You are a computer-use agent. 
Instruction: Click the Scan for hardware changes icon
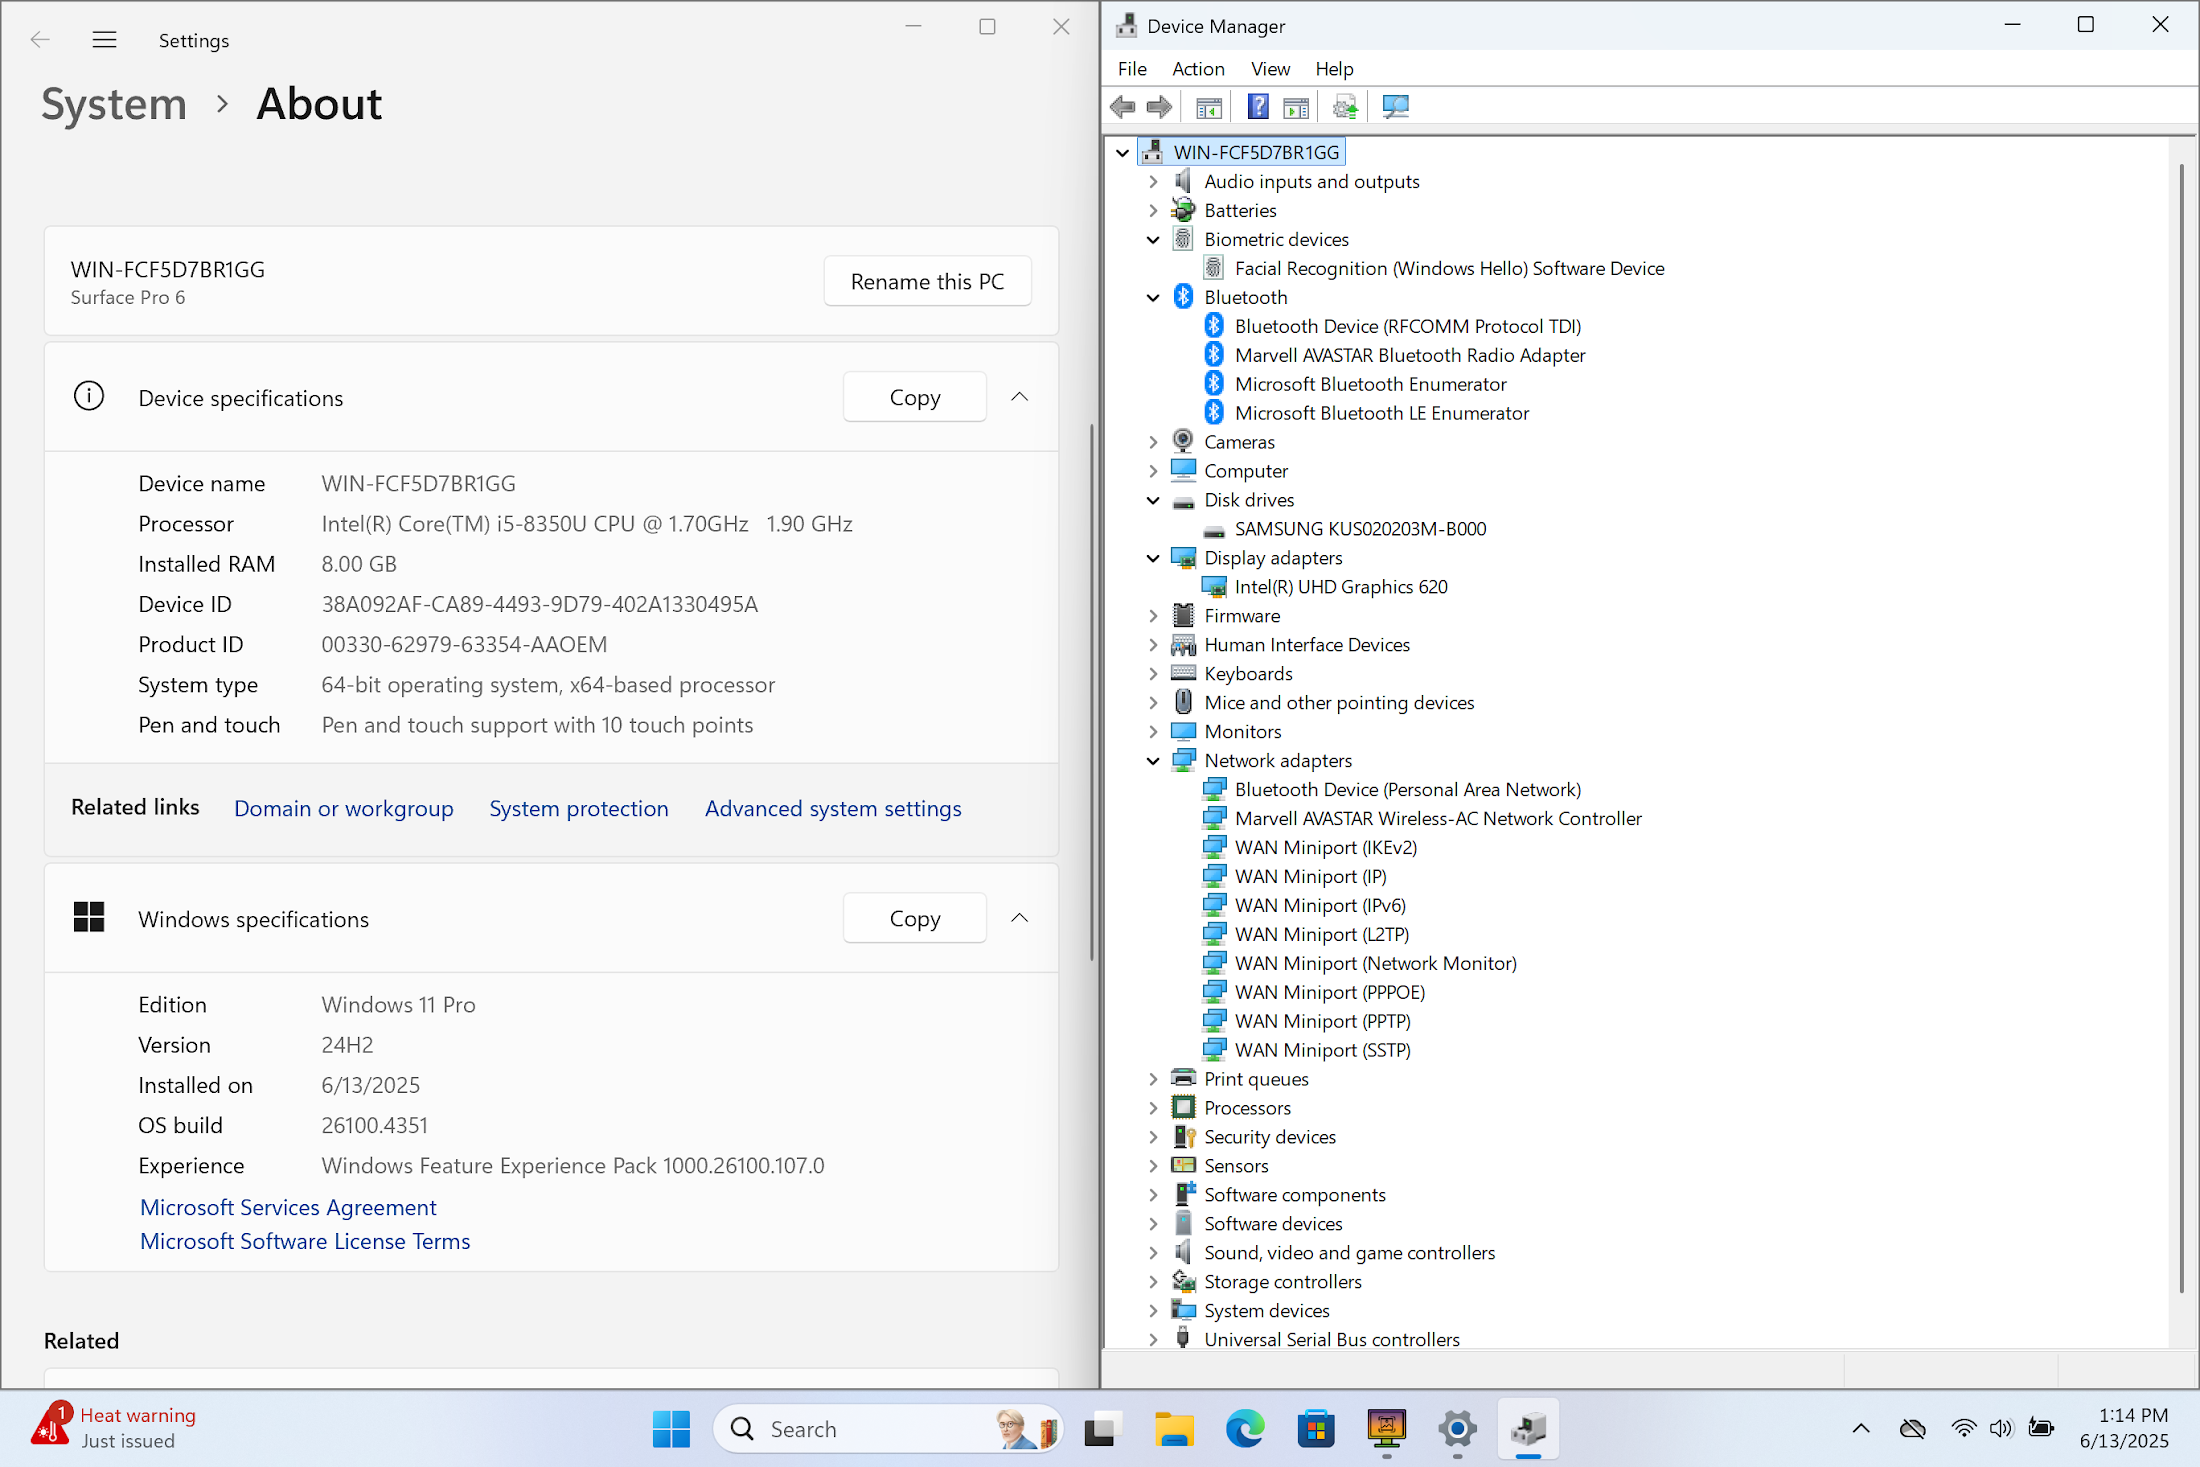(x=1395, y=106)
